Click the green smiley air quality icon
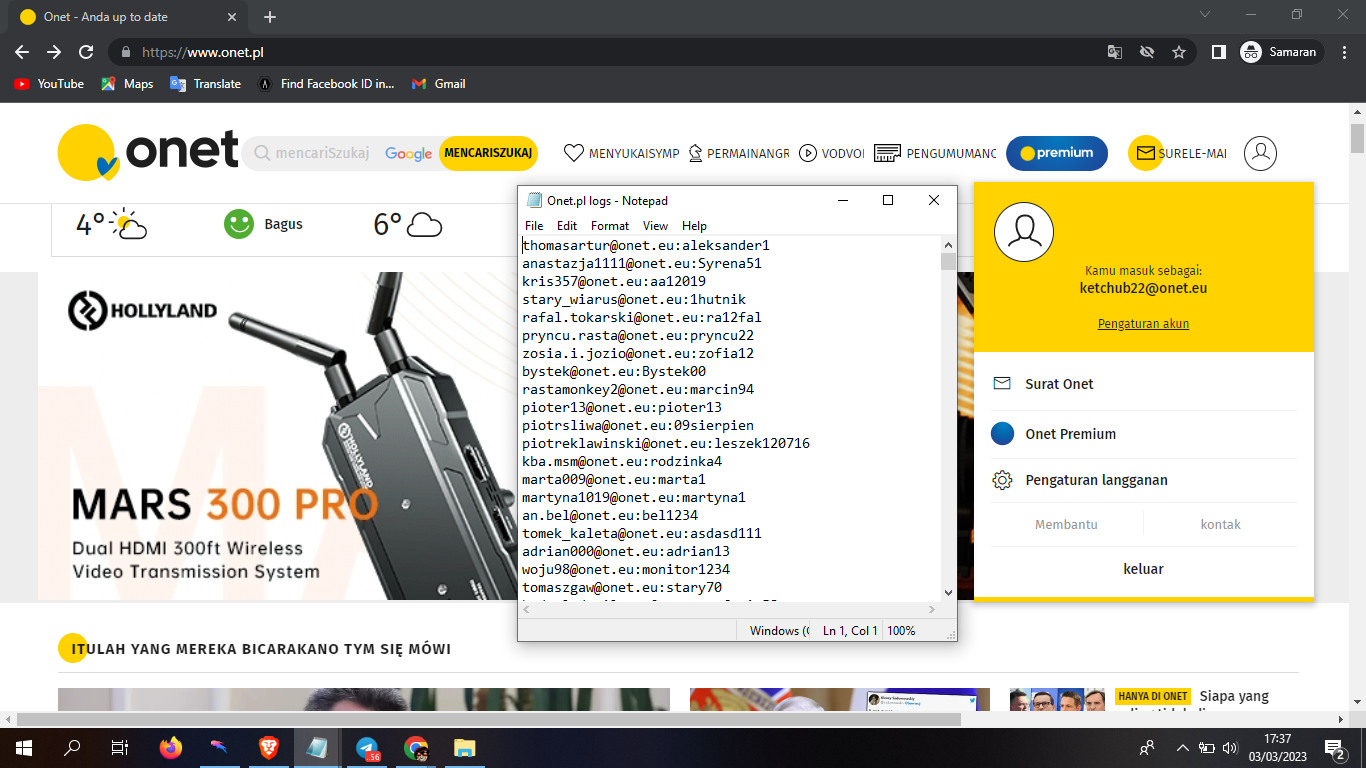 click(x=239, y=224)
